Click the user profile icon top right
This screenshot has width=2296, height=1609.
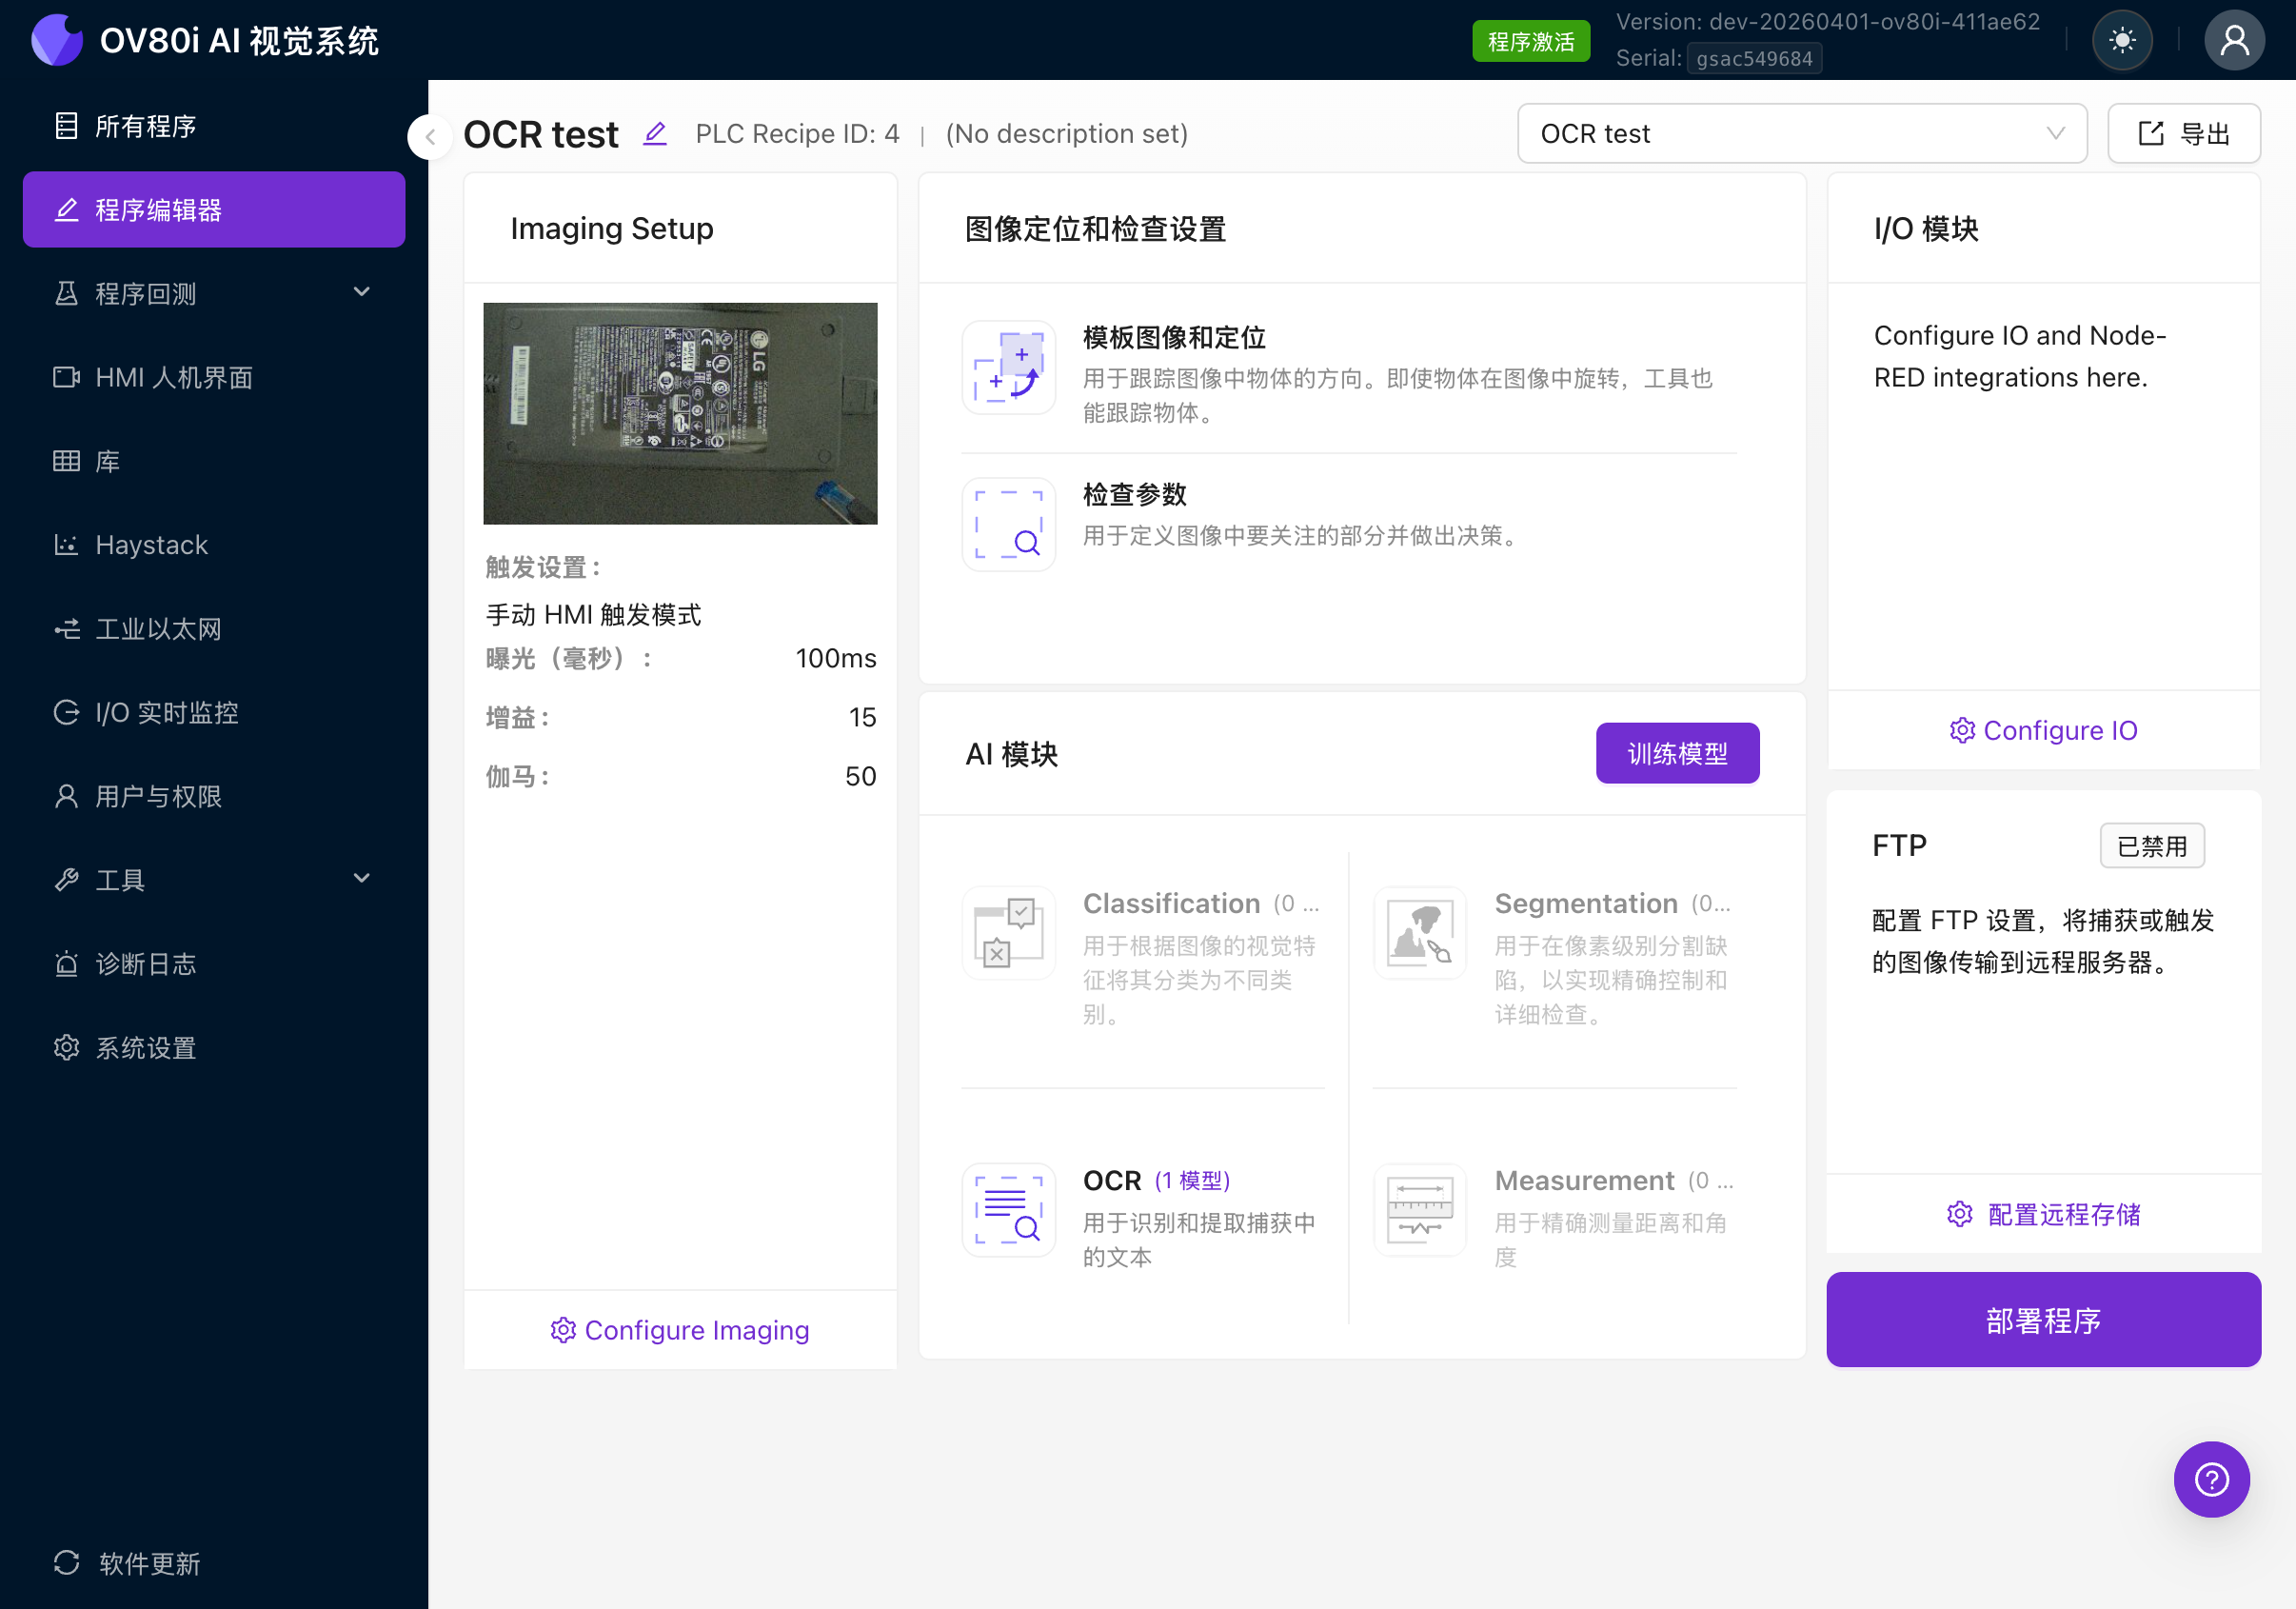(x=2236, y=40)
